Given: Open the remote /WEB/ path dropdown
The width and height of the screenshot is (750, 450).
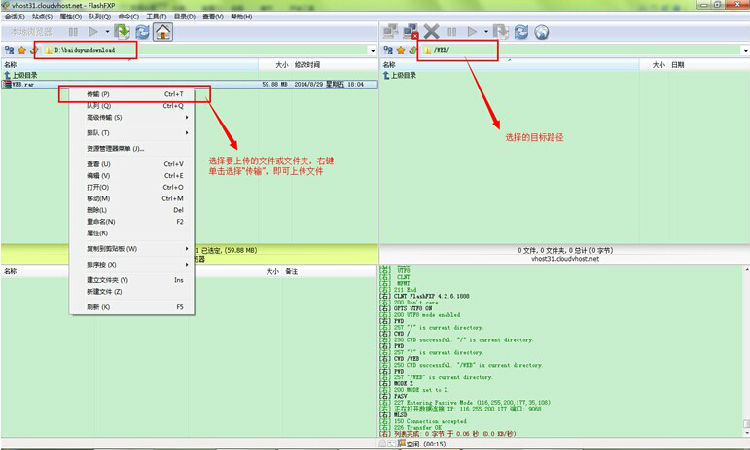Looking at the screenshot, I should 744,49.
